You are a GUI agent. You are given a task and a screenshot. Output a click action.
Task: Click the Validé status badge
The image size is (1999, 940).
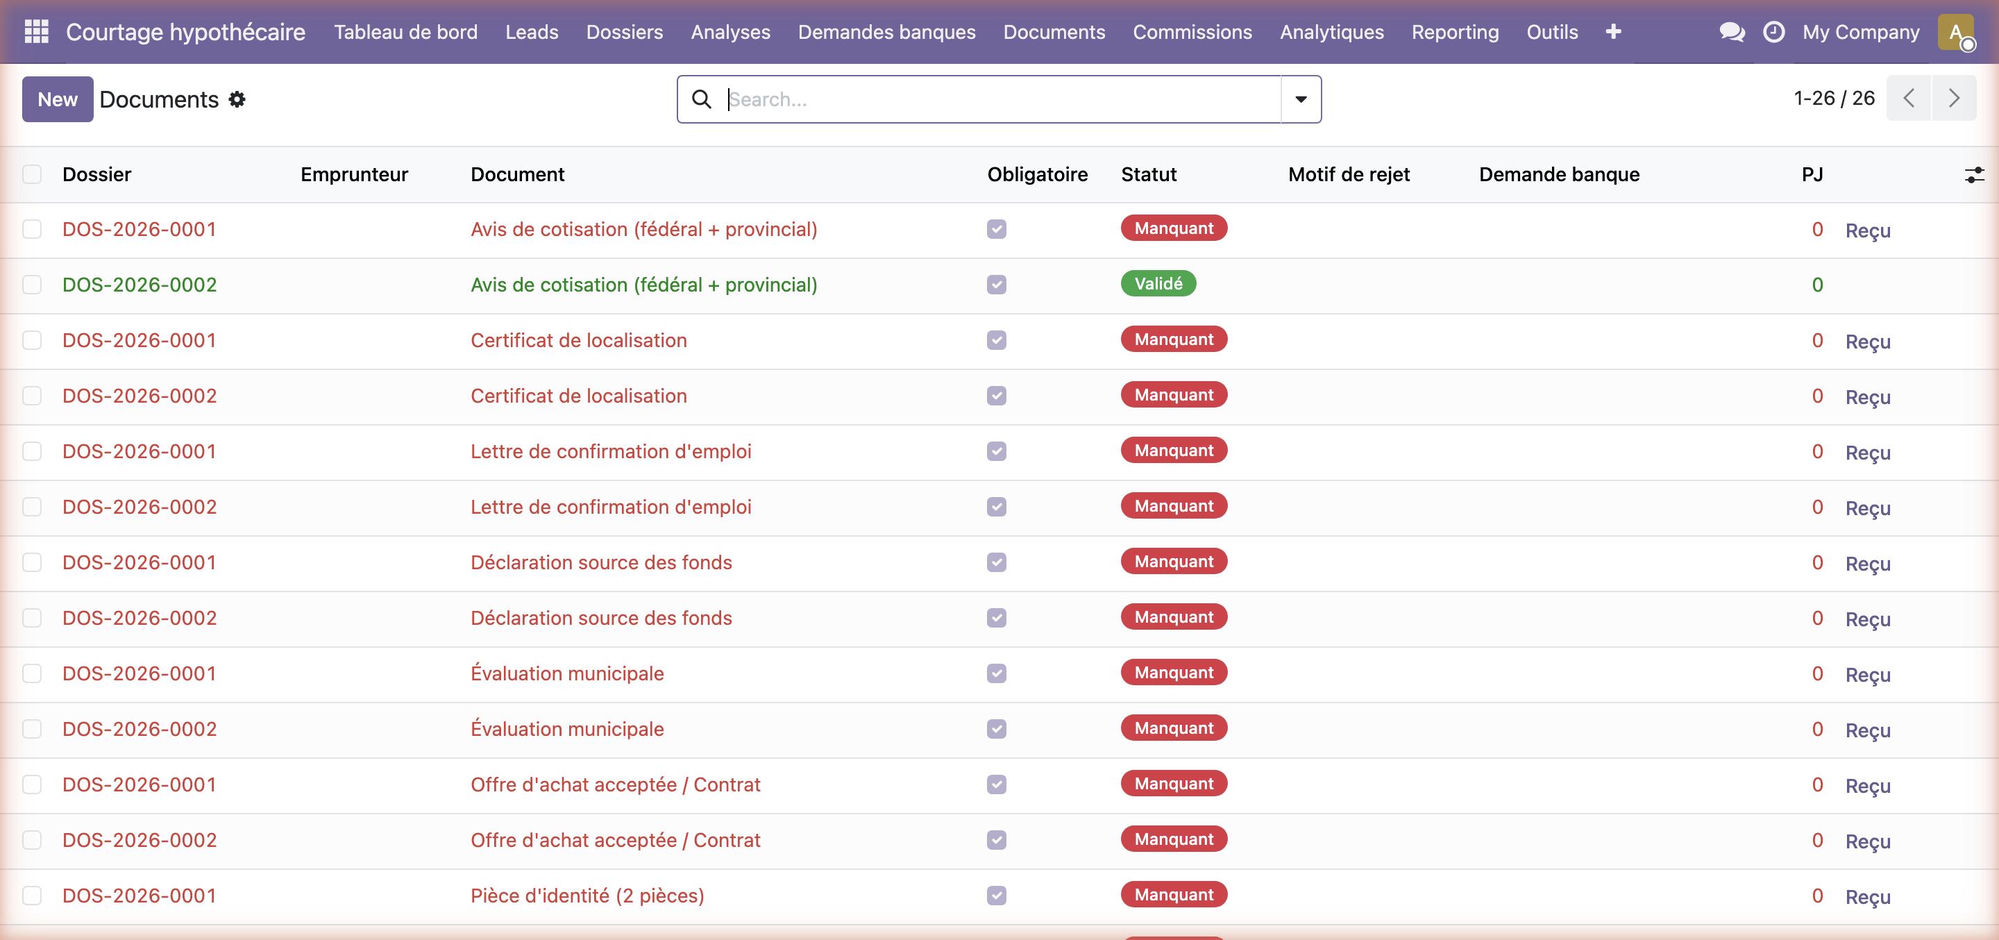tap(1158, 284)
